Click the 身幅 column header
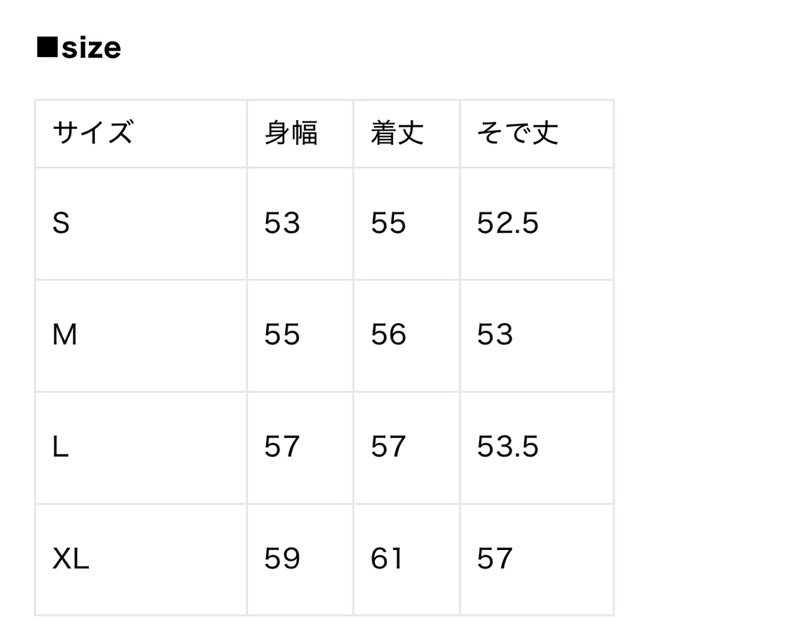The height and width of the screenshot is (639, 800). (x=291, y=133)
